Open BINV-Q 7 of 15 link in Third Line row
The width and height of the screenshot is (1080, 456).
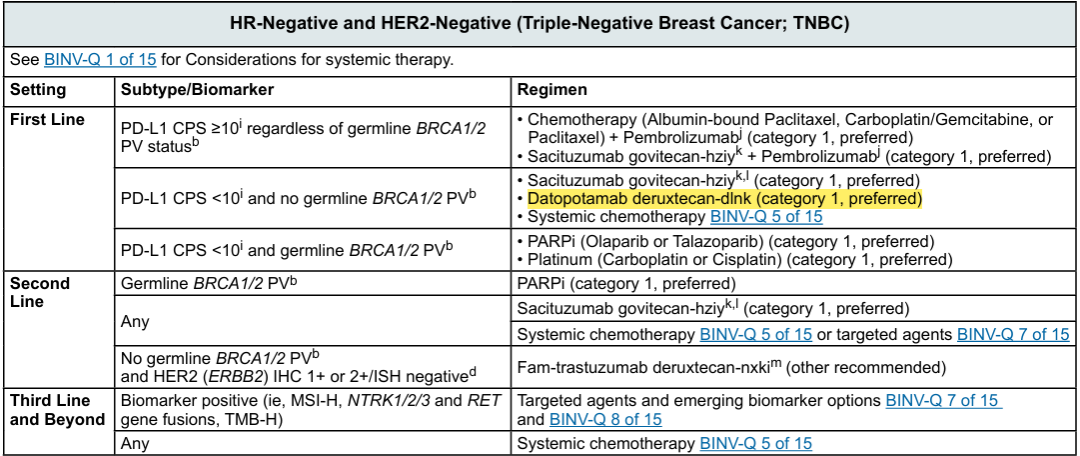tap(943, 400)
